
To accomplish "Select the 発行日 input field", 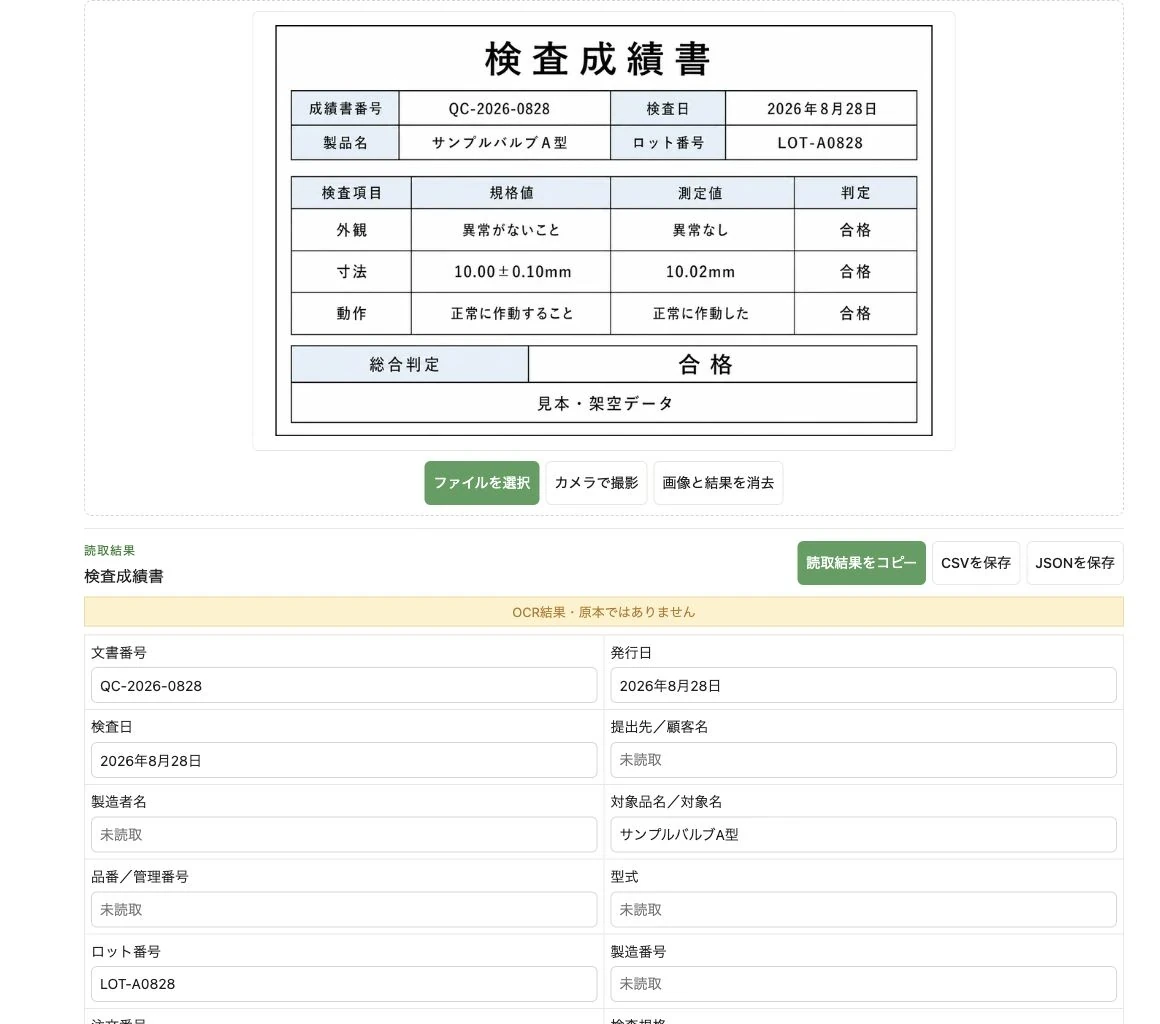I will coord(863,686).
